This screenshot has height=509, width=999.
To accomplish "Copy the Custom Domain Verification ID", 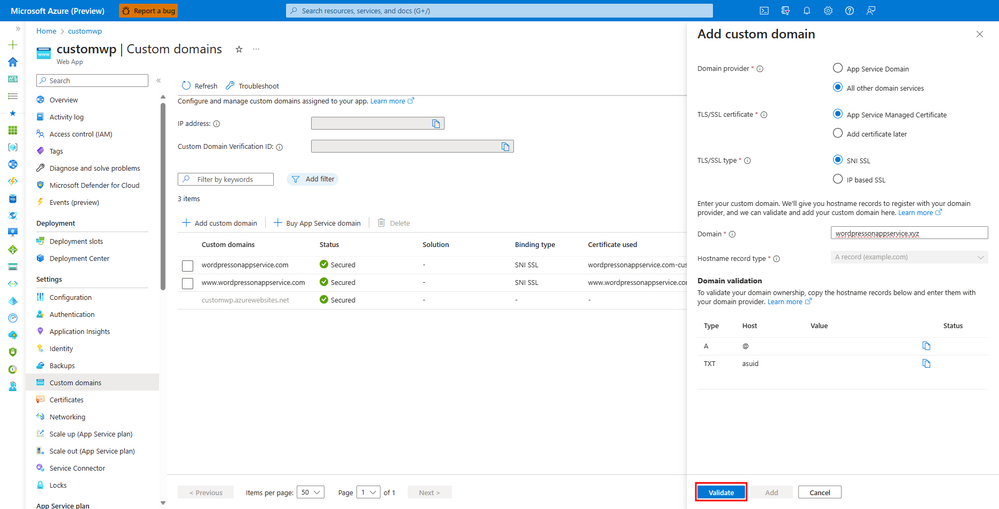I will [505, 147].
